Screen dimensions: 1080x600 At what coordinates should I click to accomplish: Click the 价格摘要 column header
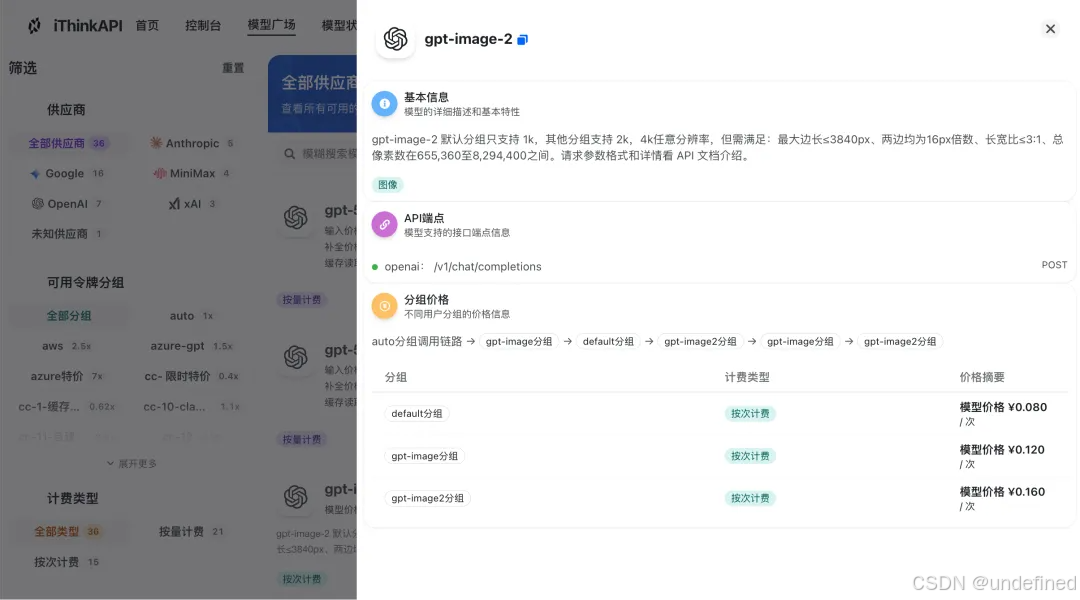coord(982,377)
